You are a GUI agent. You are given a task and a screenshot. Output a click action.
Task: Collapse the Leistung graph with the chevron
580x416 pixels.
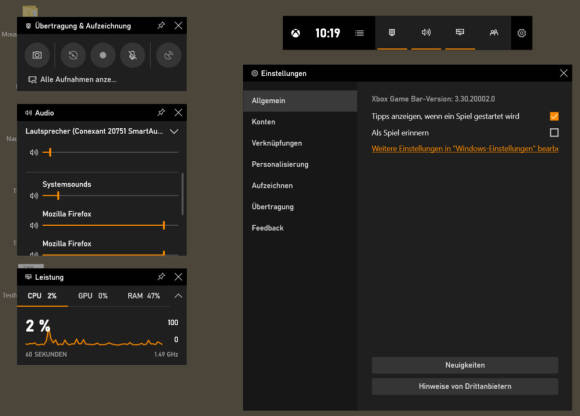(x=178, y=296)
